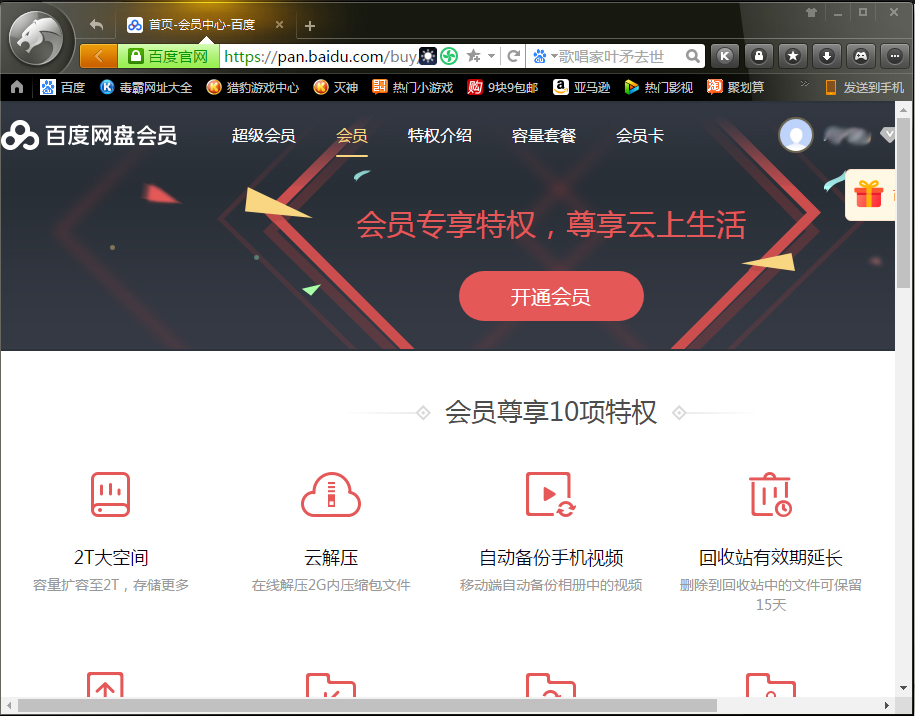
Task: Open the download manager arrow icon
Action: pyautogui.click(x=826, y=56)
